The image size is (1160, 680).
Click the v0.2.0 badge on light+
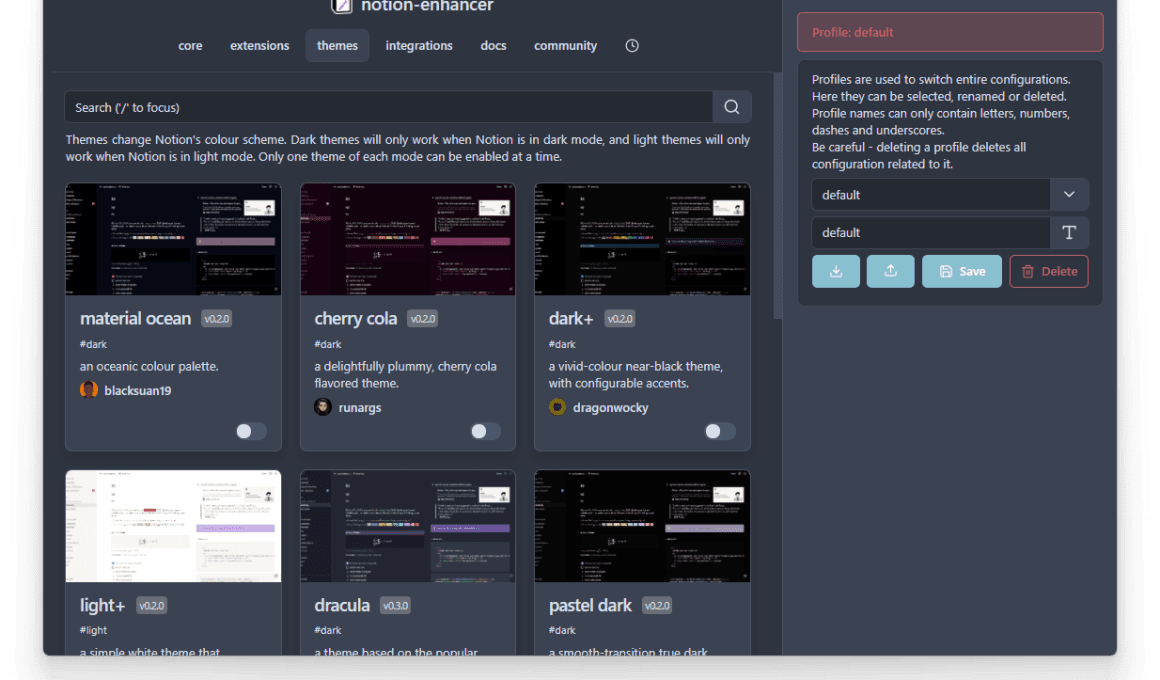[x=152, y=605]
